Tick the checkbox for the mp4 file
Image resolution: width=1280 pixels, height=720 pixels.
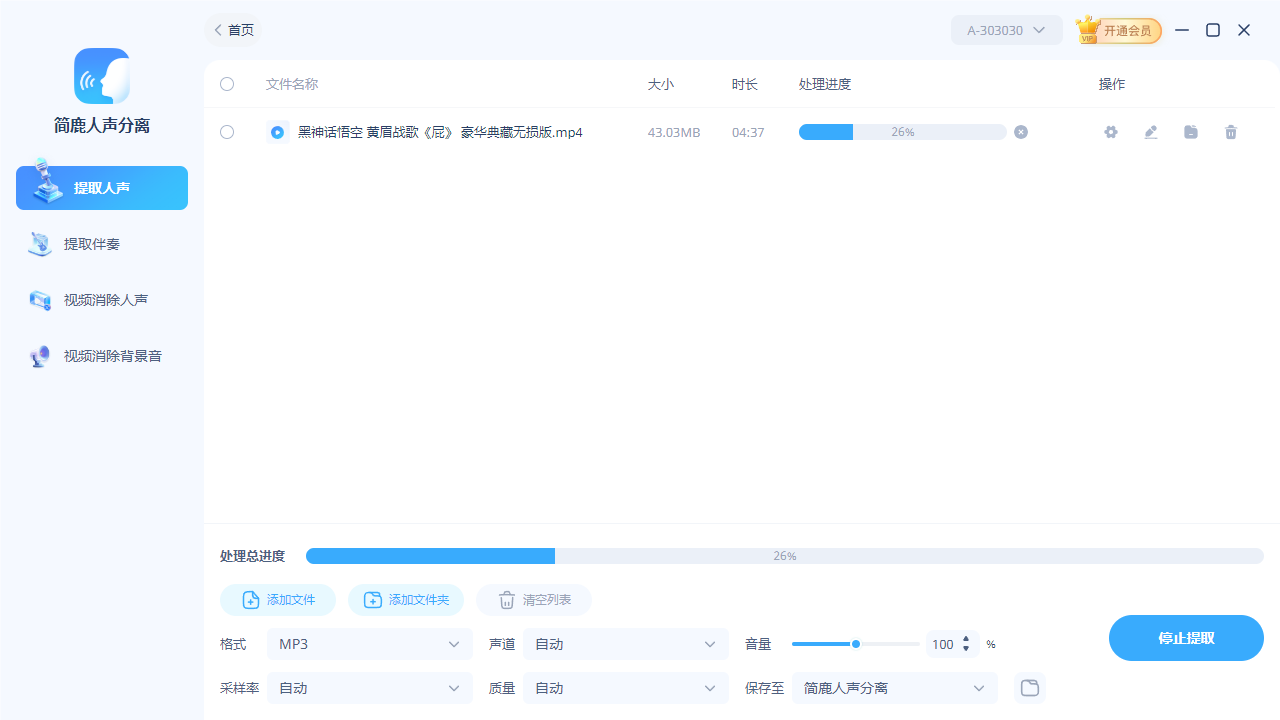click(227, 132)
